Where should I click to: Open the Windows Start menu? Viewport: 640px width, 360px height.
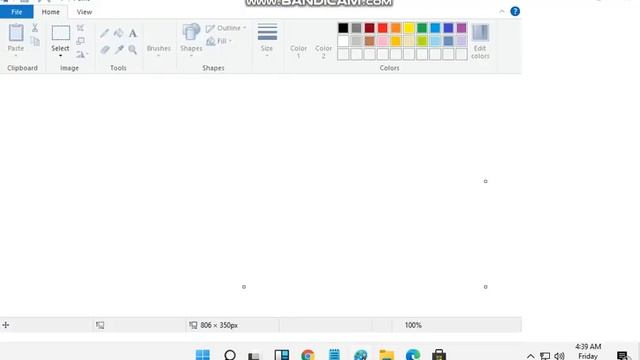tap(203, 355)
